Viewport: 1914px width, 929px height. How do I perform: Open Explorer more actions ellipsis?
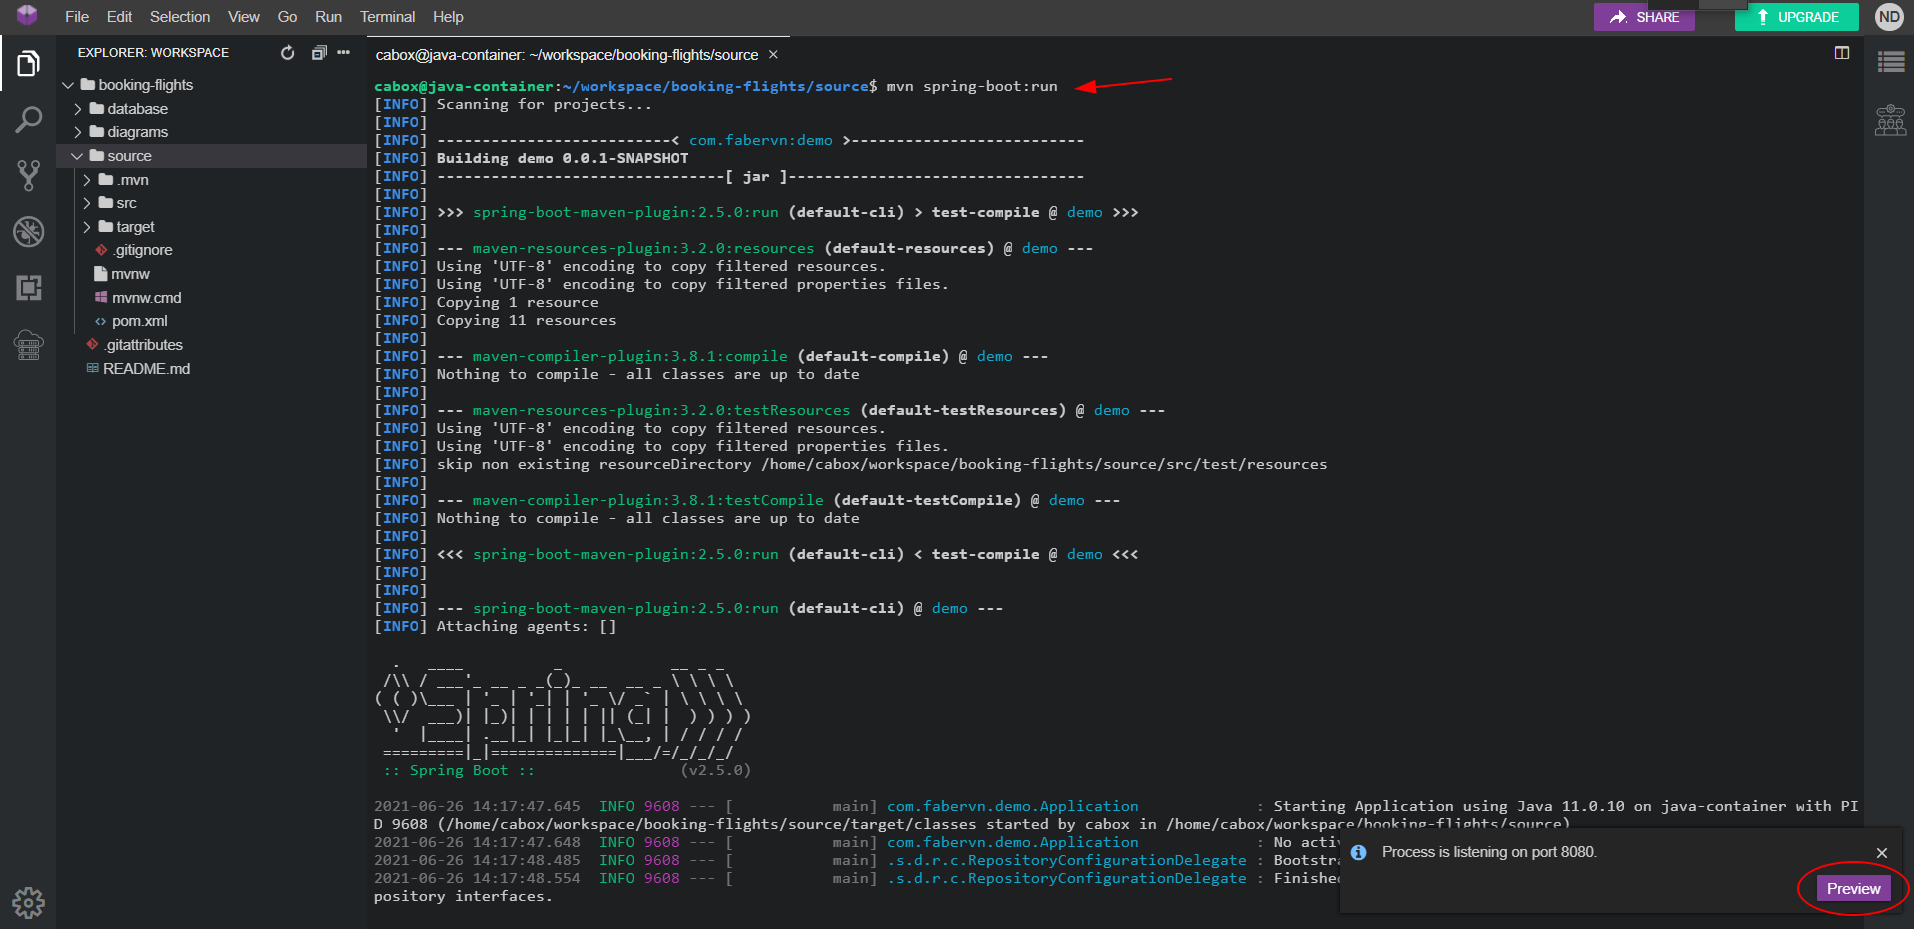344,53
